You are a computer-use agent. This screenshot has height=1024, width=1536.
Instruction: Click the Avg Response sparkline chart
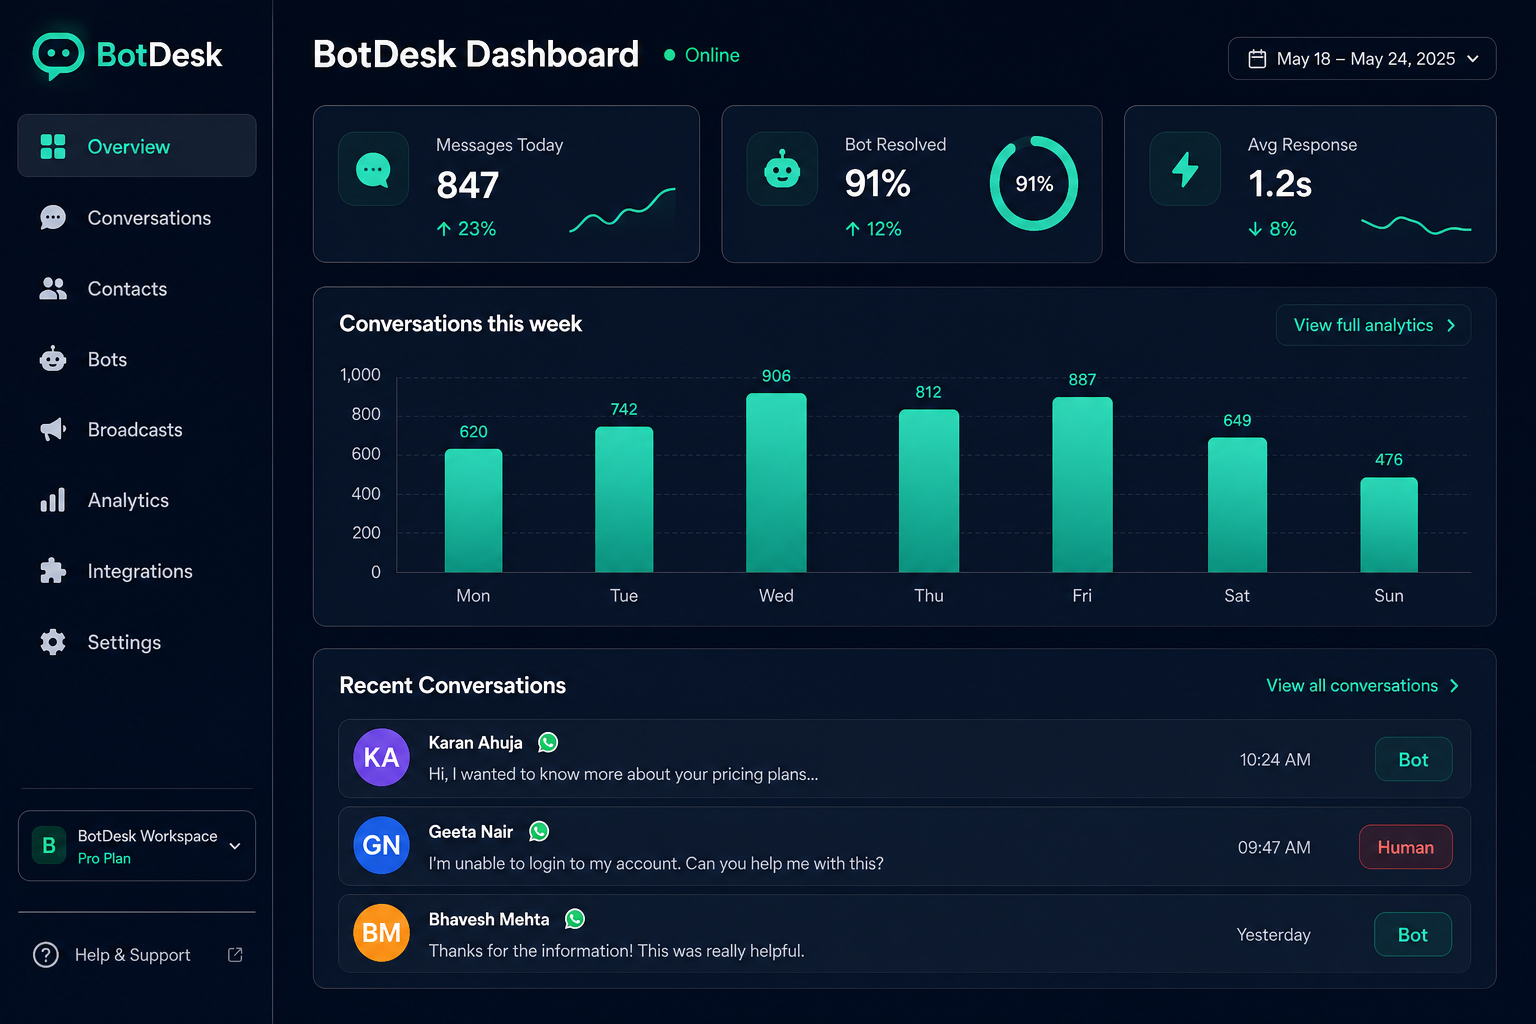click(x=1416, y=225)
